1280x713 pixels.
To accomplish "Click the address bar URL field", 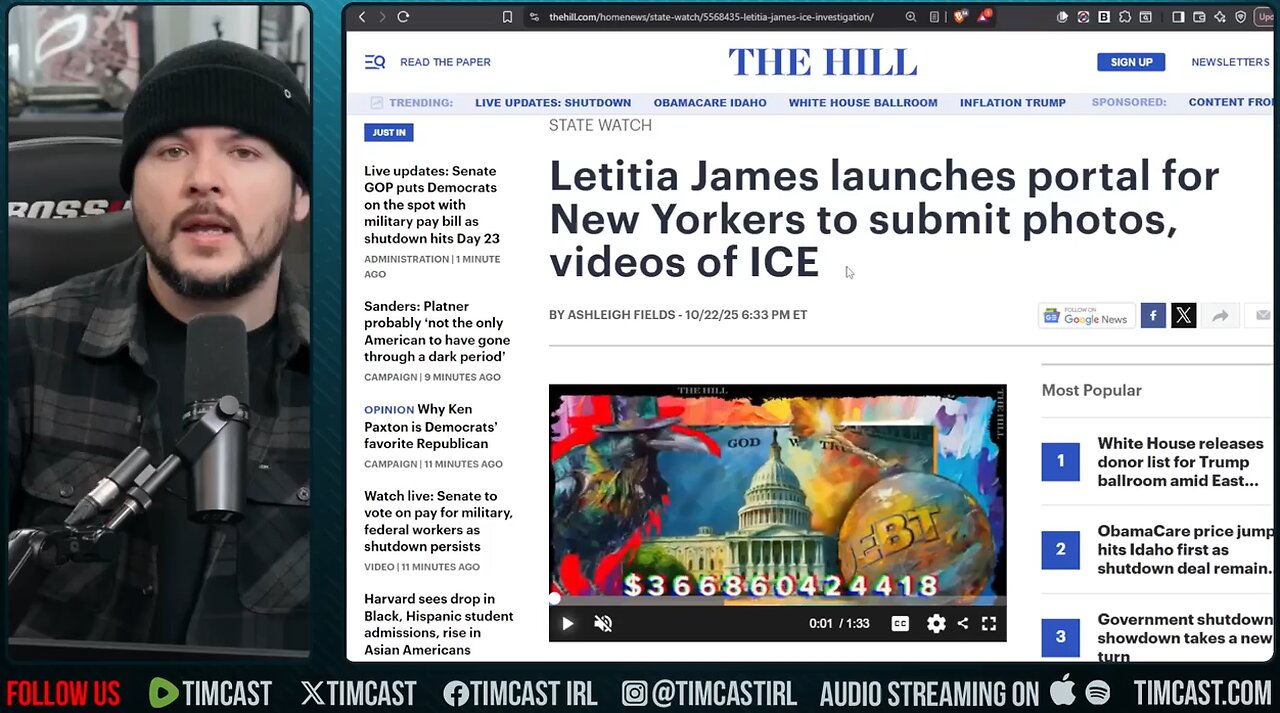I will [711, 17].
